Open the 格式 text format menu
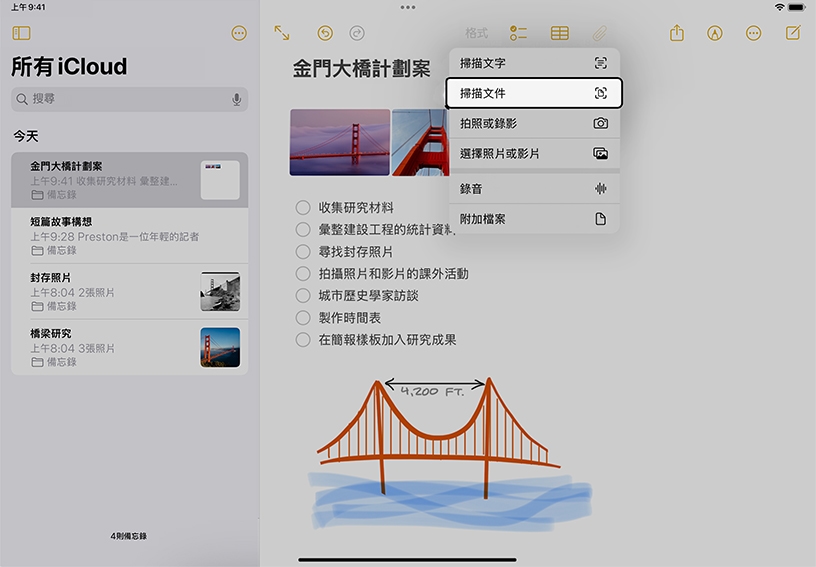816x567 pixels. [x=477, y=33]
